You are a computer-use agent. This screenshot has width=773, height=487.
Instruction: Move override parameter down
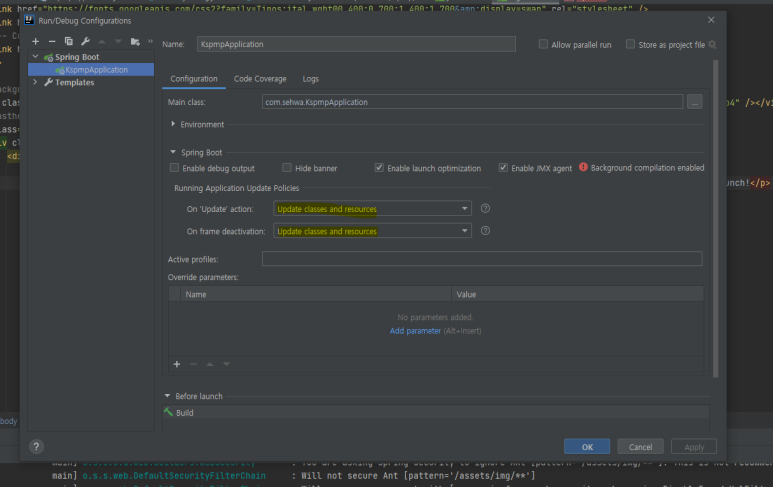[226, 364]
